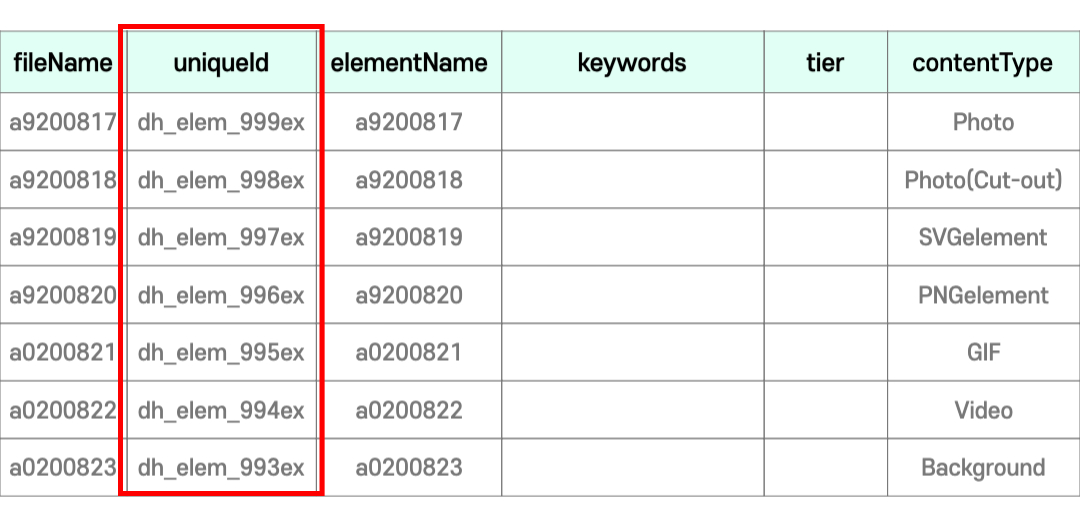This screenshot has height=520, width=1080.
Task: Click the empty keywords cell for dh_elem_999ex
Action: pyautogui.click(x=632, y=122)
